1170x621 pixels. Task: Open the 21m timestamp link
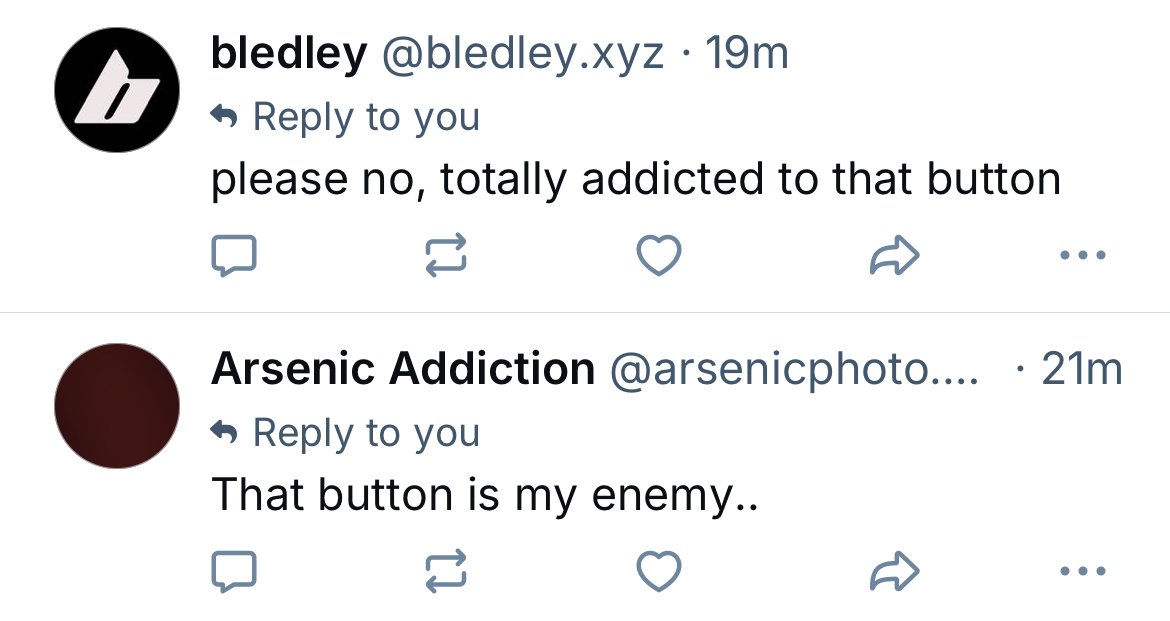pos(1082,370)
